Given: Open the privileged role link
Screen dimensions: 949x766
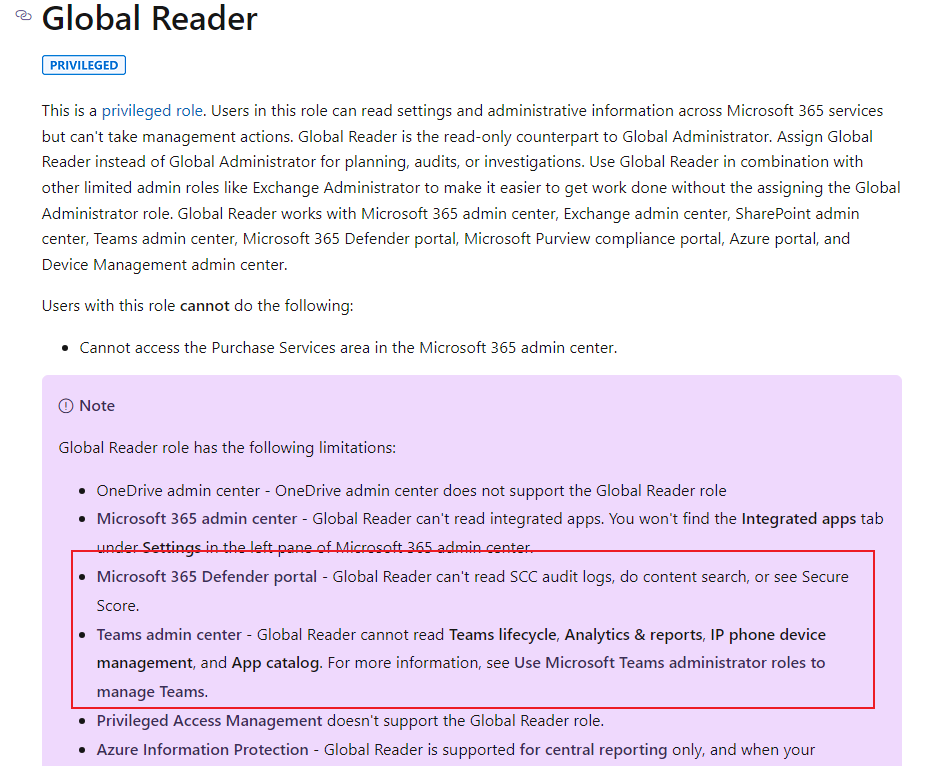Looking at the screenshot, I should tap(152, 111).
